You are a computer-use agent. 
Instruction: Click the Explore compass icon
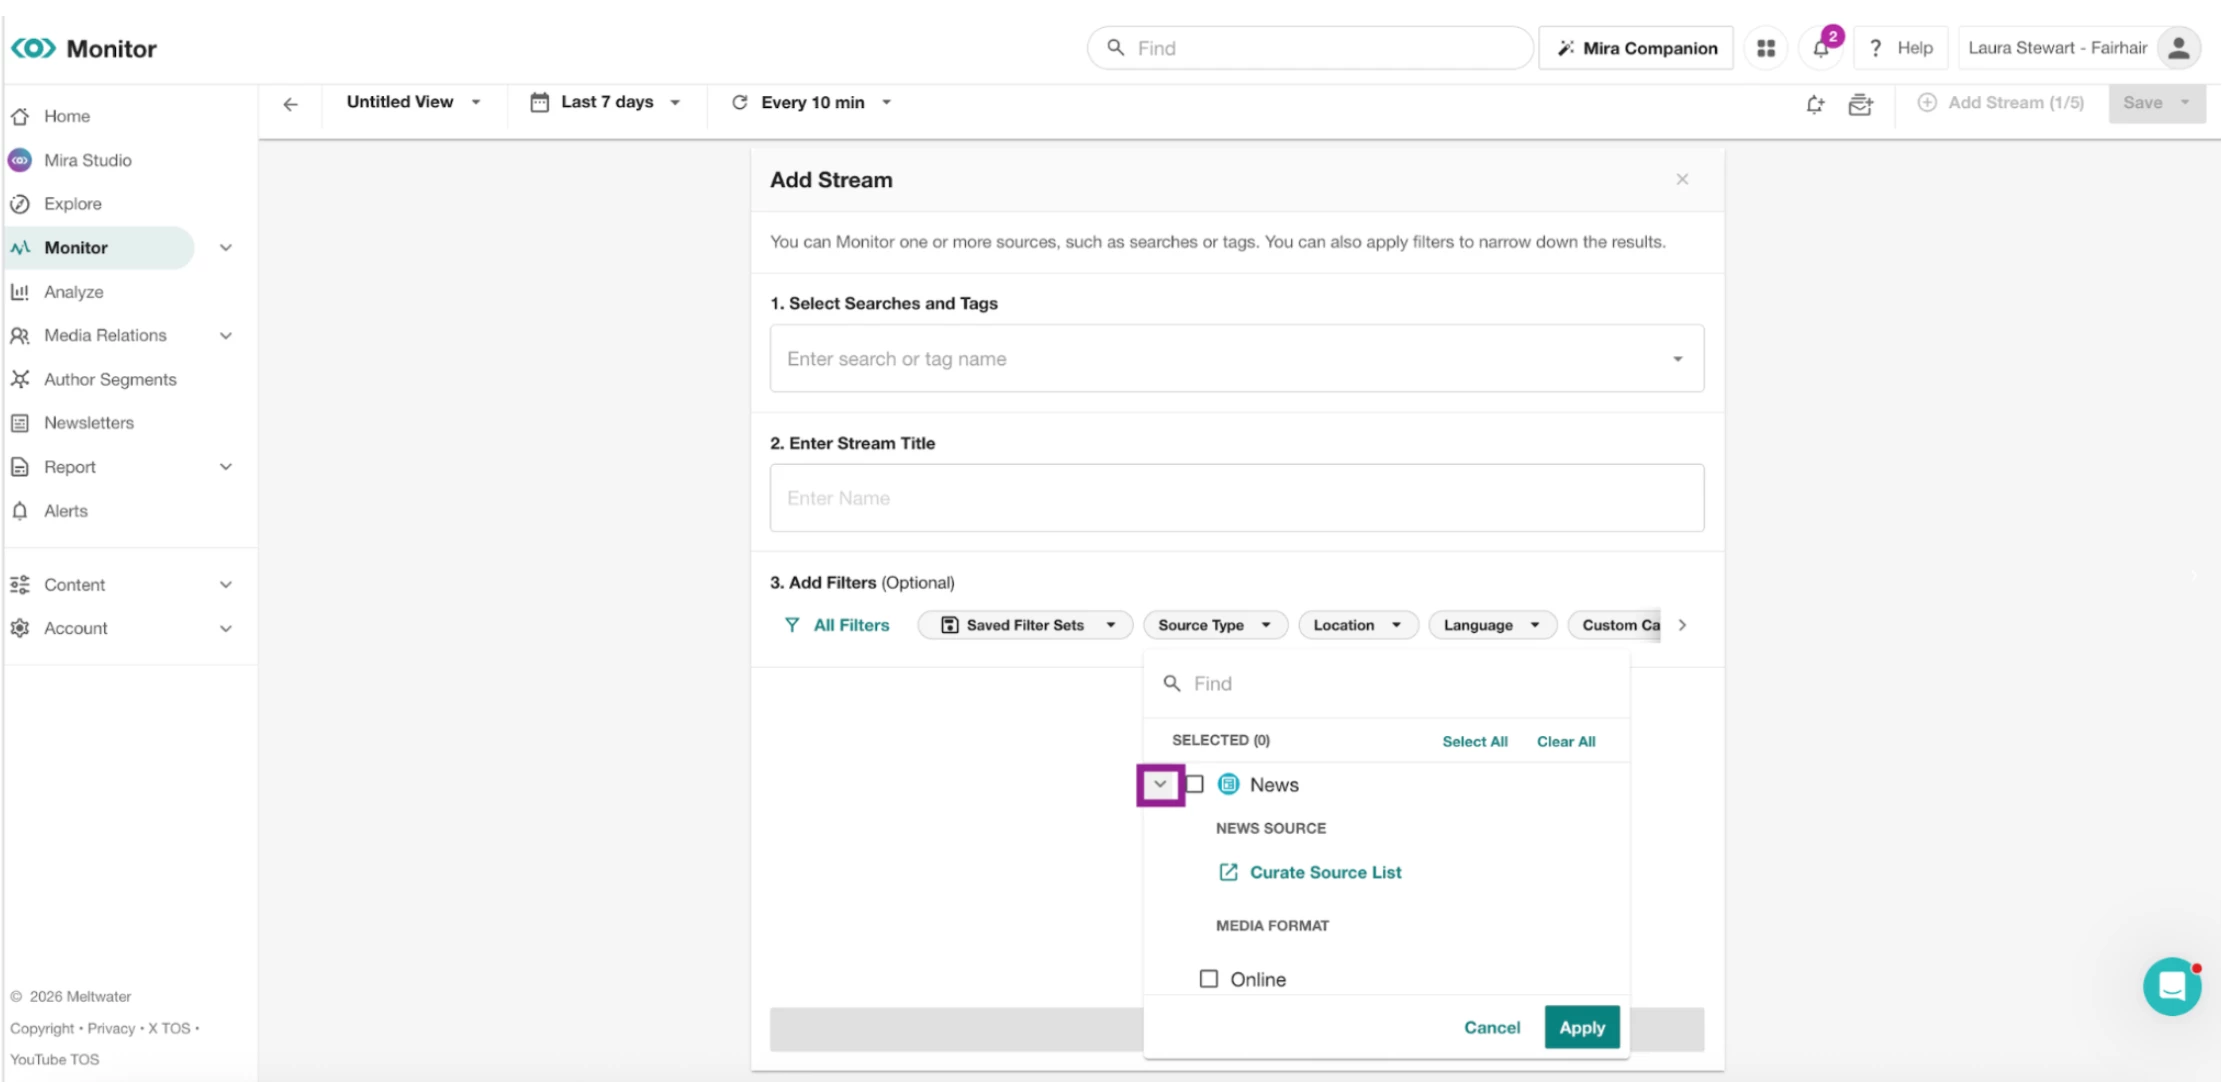(20, 204)
